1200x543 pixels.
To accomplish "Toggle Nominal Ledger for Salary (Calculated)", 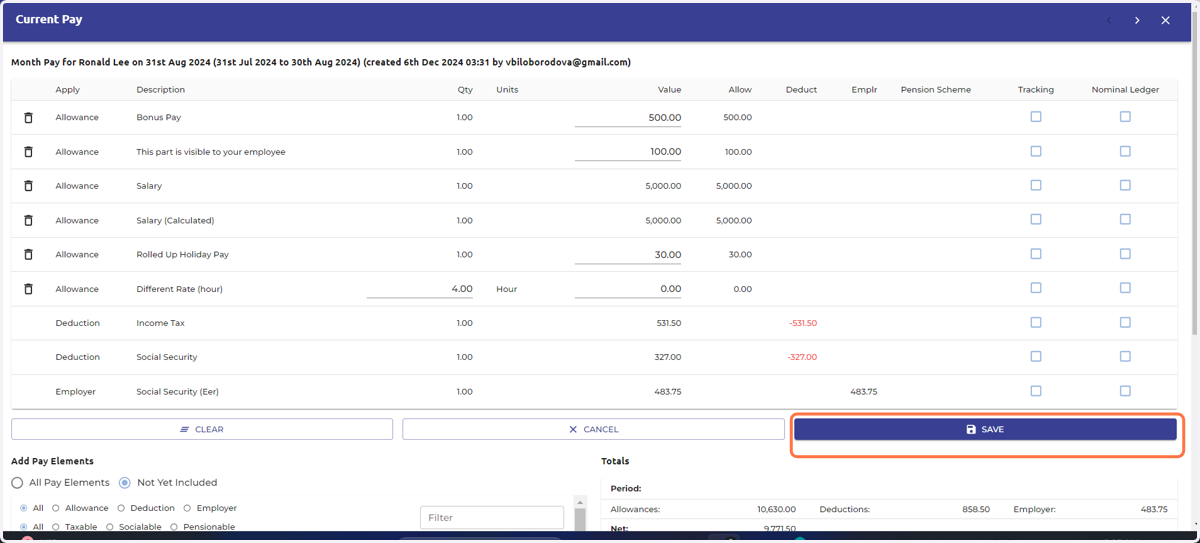I will pyautogui.click(x=1125, y=220).
